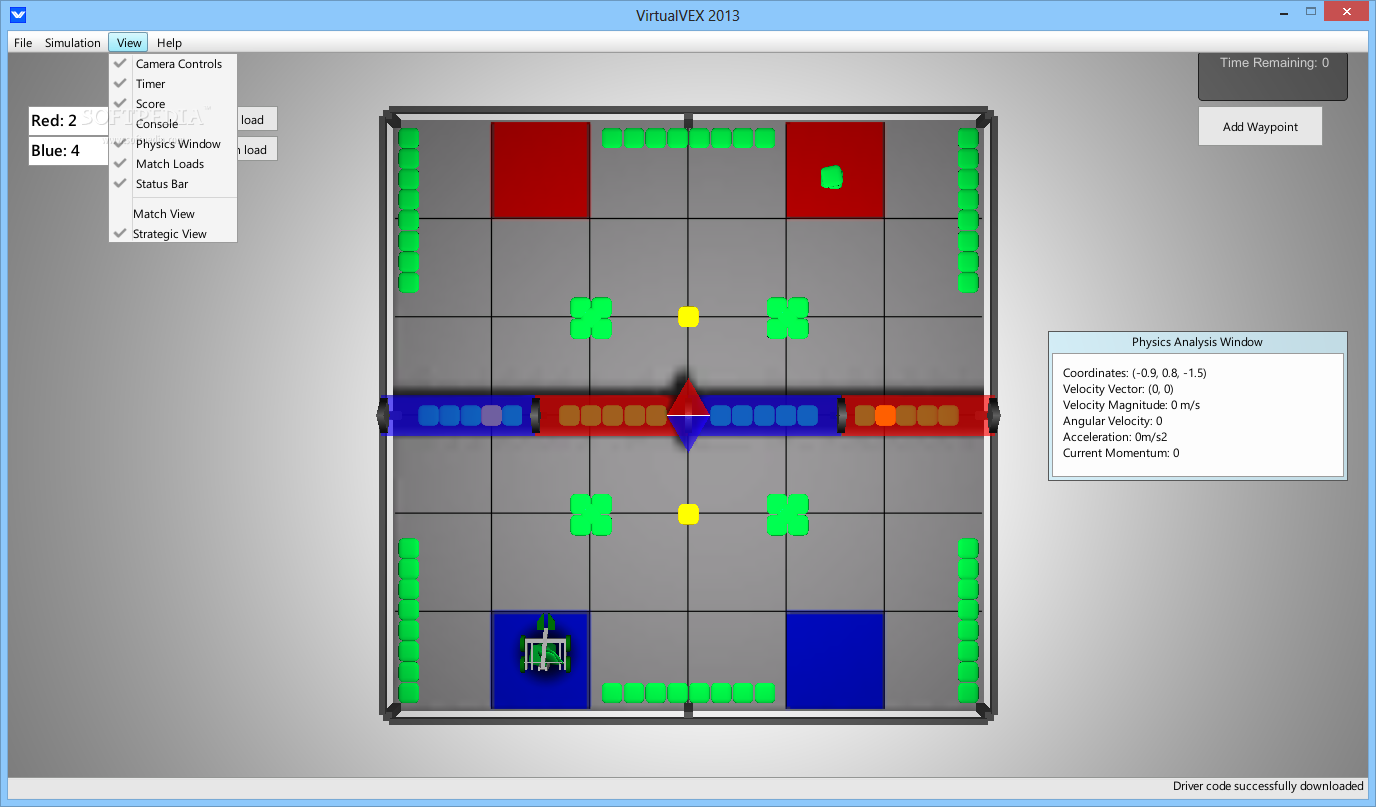Screen dimensions: 1376x807
Task: Click the top row of green balls
Action: (688, 138)
